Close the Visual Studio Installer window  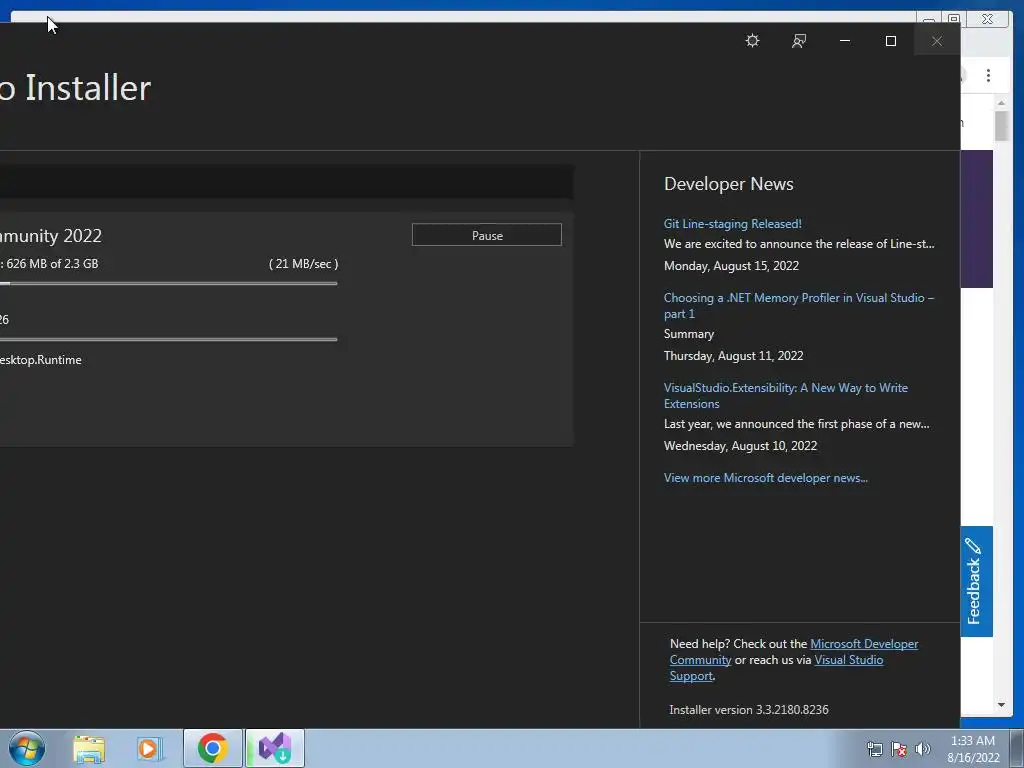tap(936, 40)
